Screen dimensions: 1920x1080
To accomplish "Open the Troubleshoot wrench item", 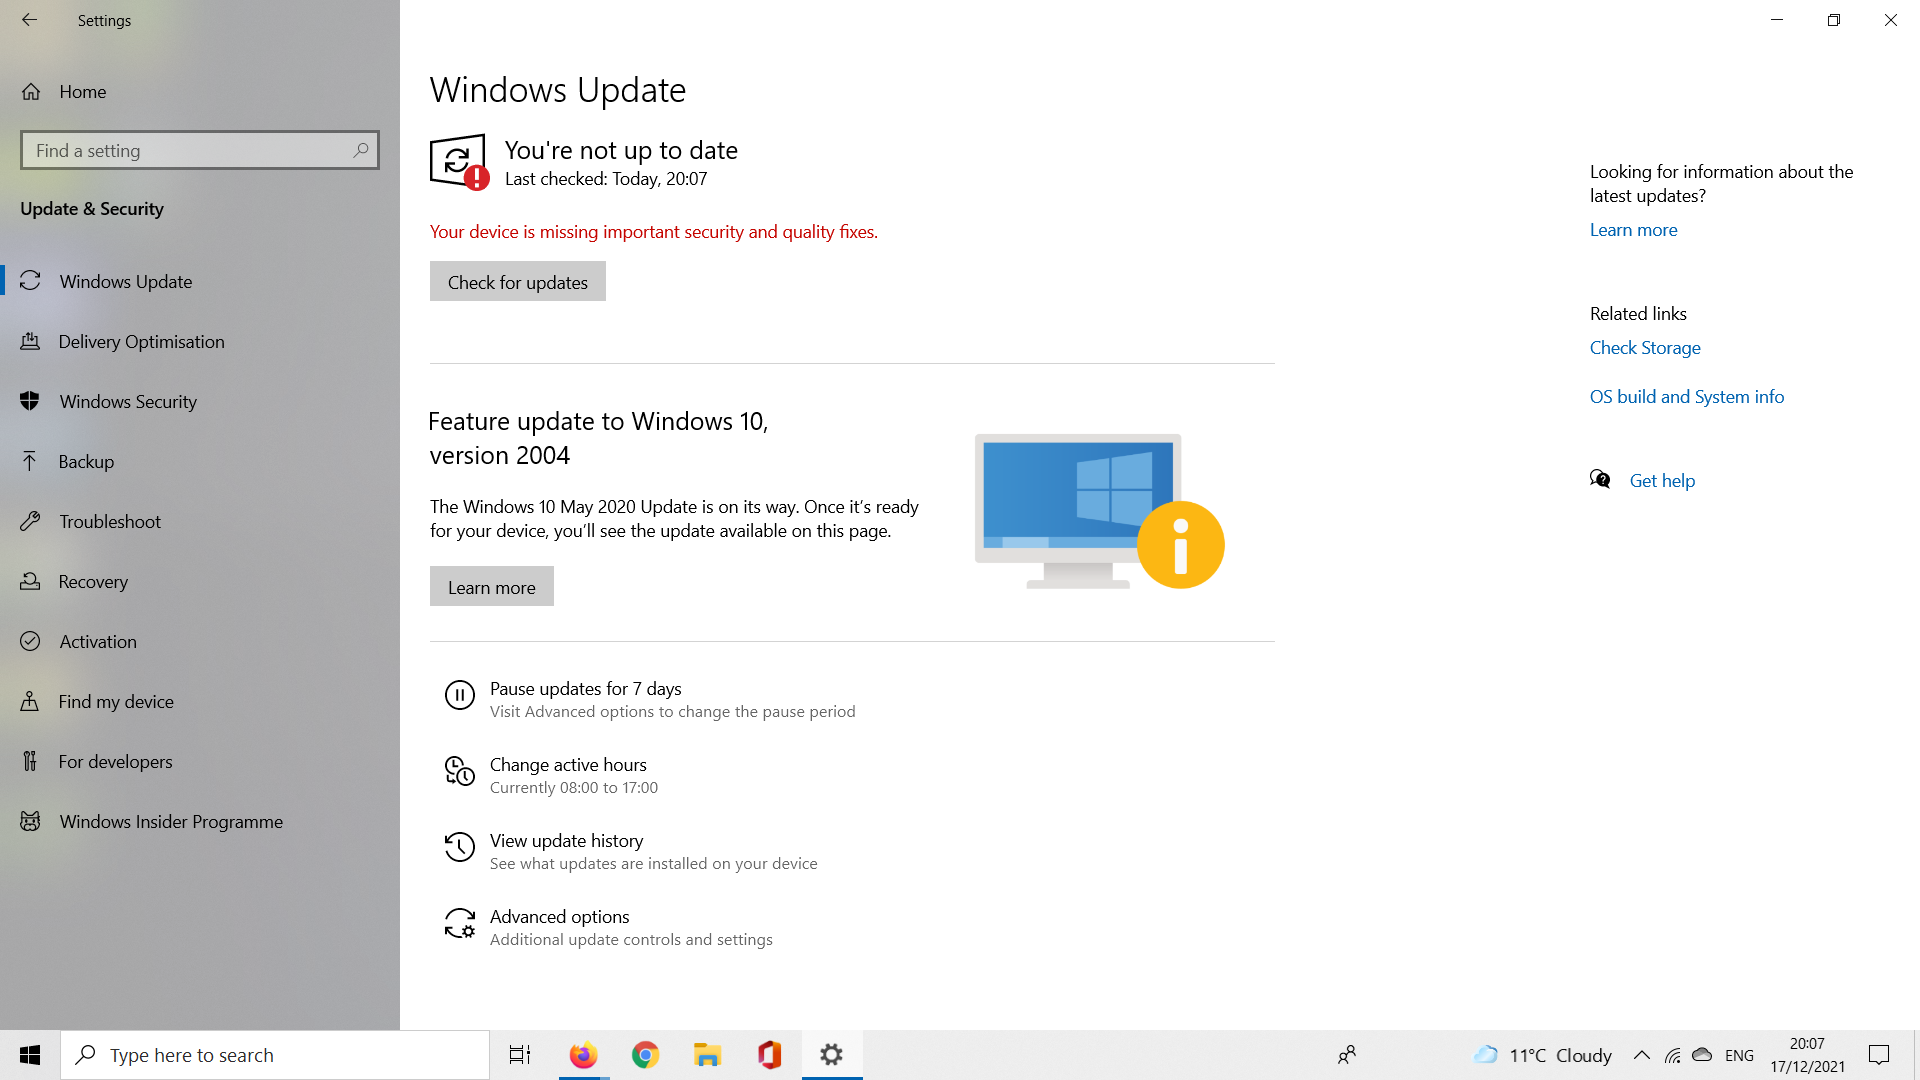I will point(109,522).
